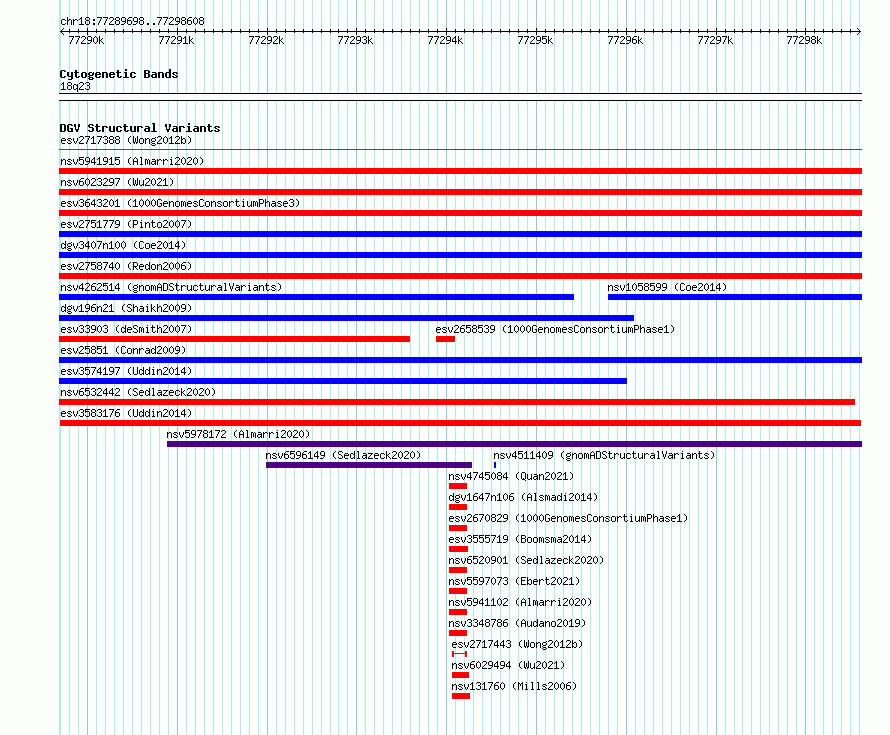The height and width of the screenshot is (735, 890).
Task: Click the nsv4262514 blue variant bar
Action: point(317,297)
